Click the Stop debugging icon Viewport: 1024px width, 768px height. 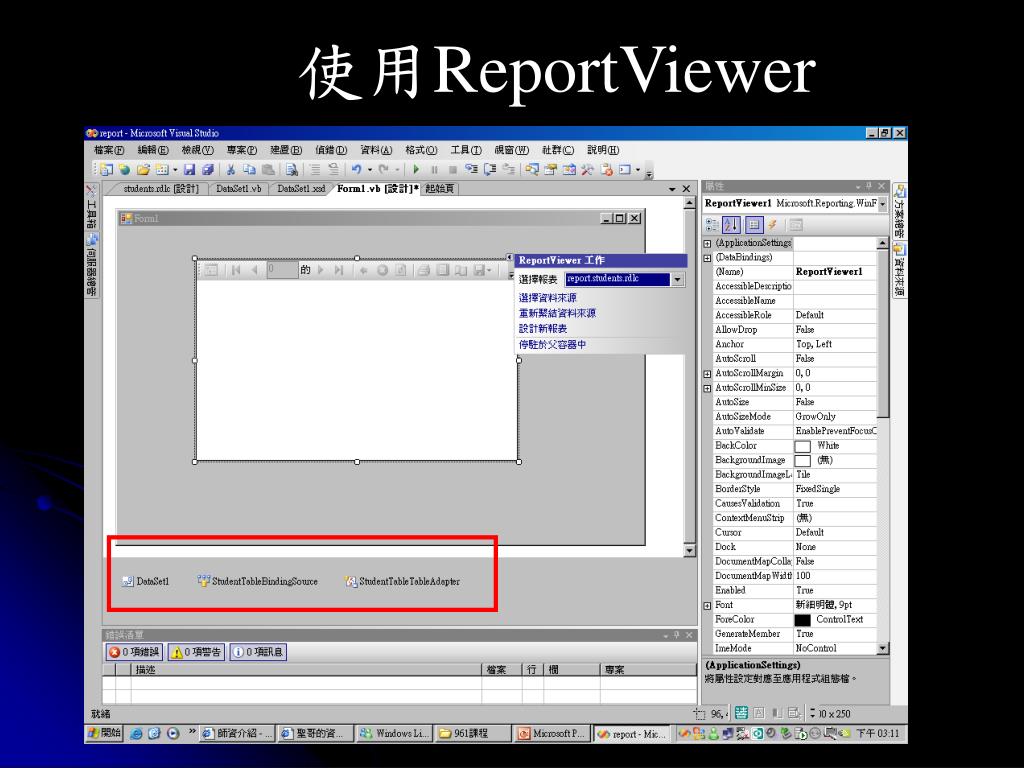pos(453,170)
